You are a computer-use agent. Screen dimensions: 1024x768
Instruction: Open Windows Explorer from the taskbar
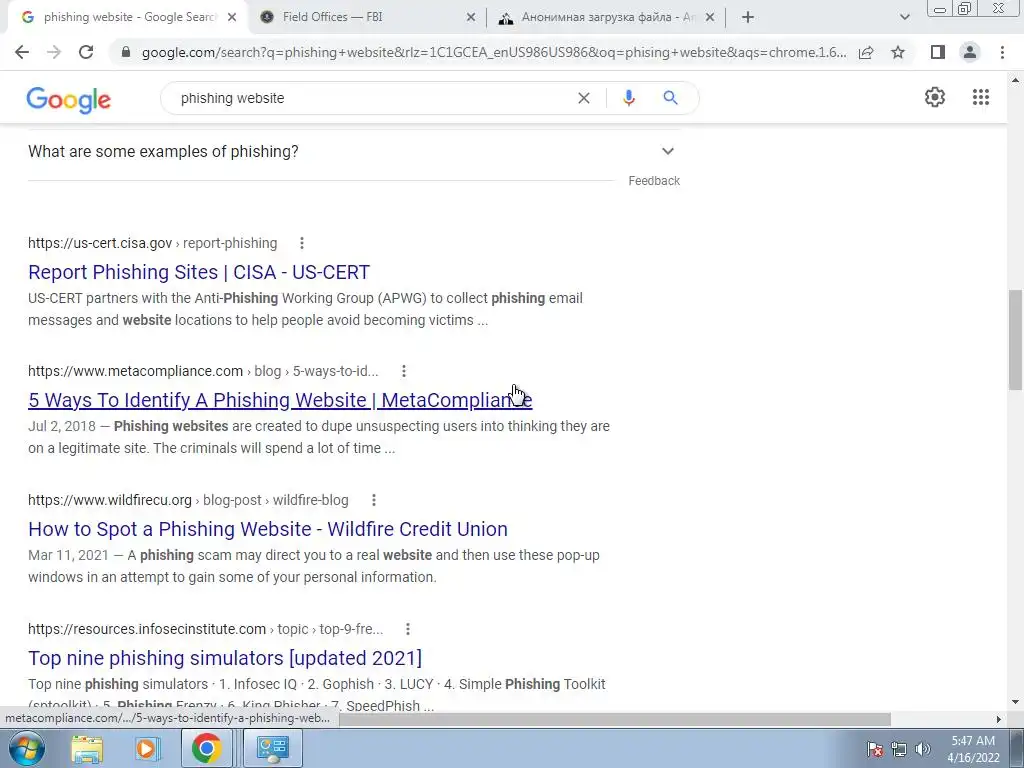87,748
